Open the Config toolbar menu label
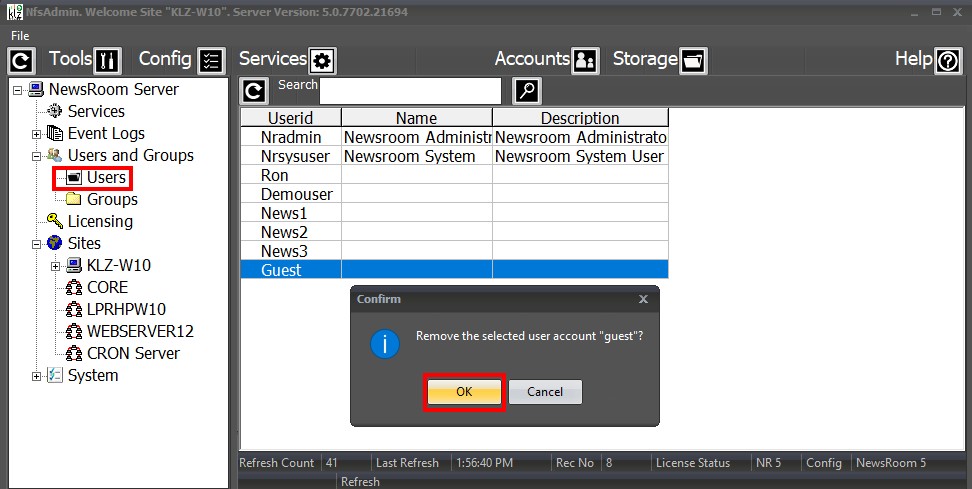972x489 pixels. (165, 59)
